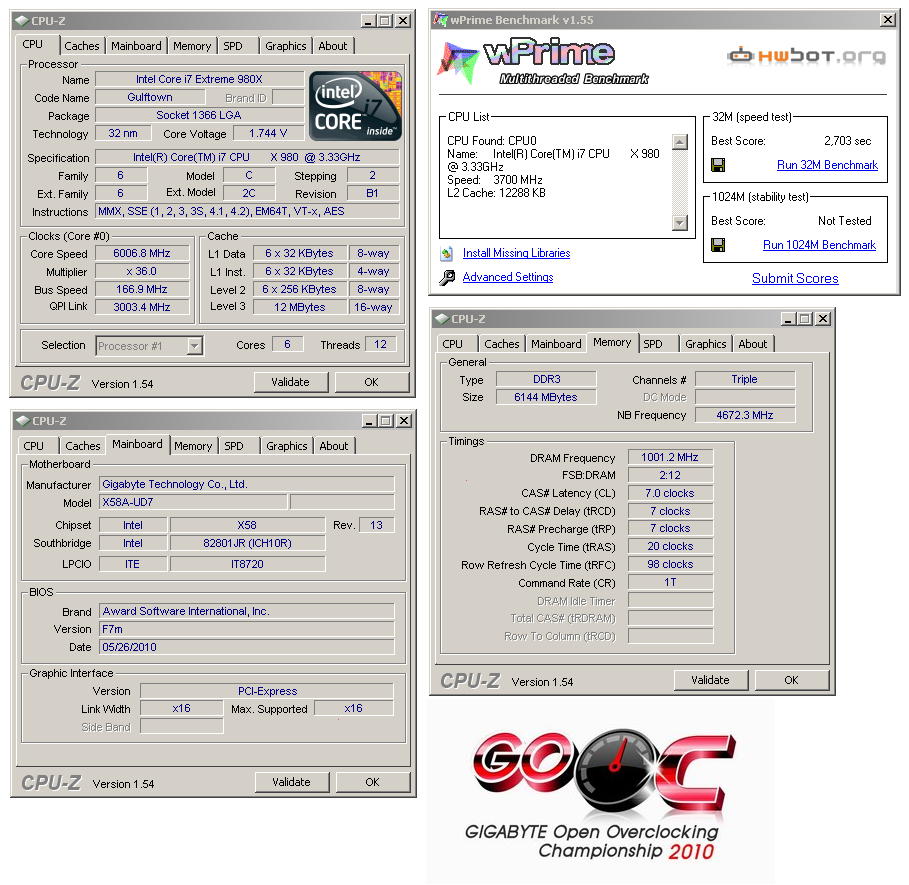
Task: Click the Submit Scores link
Action: [x=795, y=278]
